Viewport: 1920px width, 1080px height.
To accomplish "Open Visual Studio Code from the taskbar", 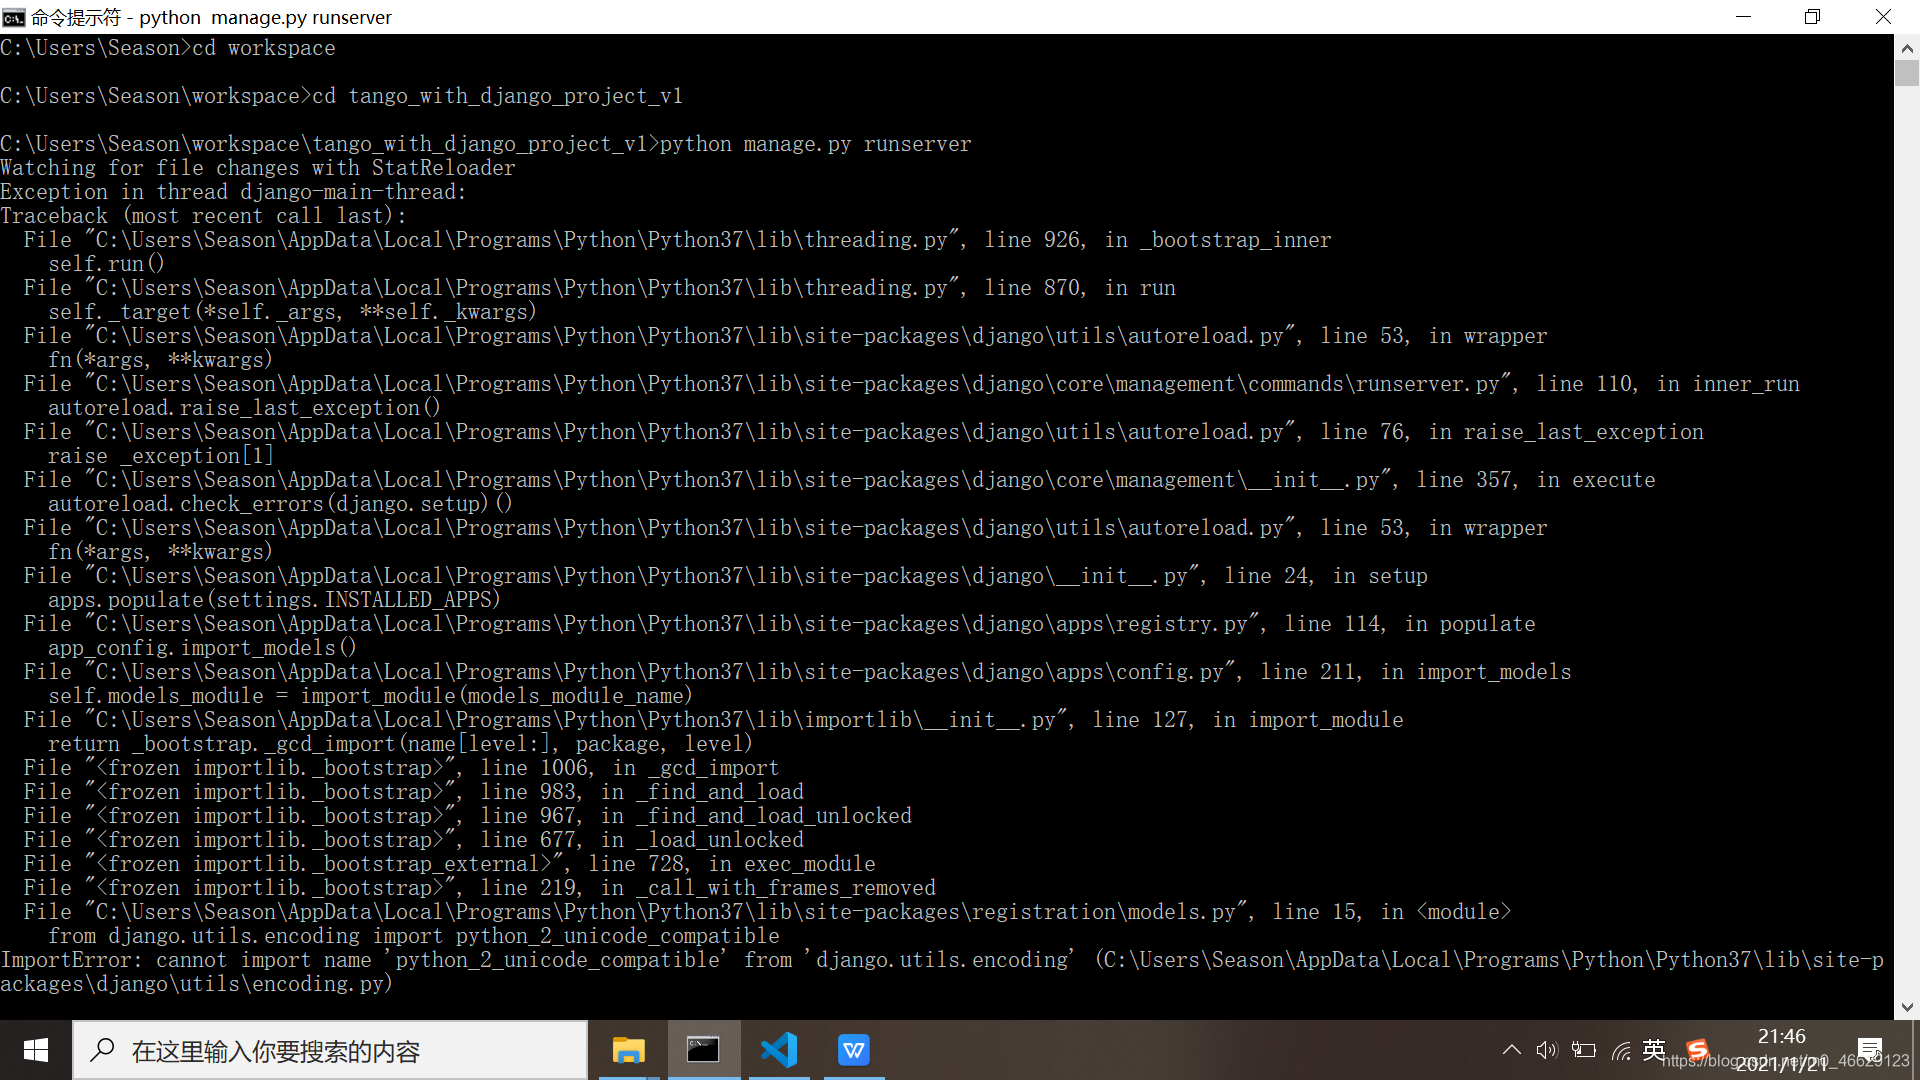I will tap(779, 1050).
